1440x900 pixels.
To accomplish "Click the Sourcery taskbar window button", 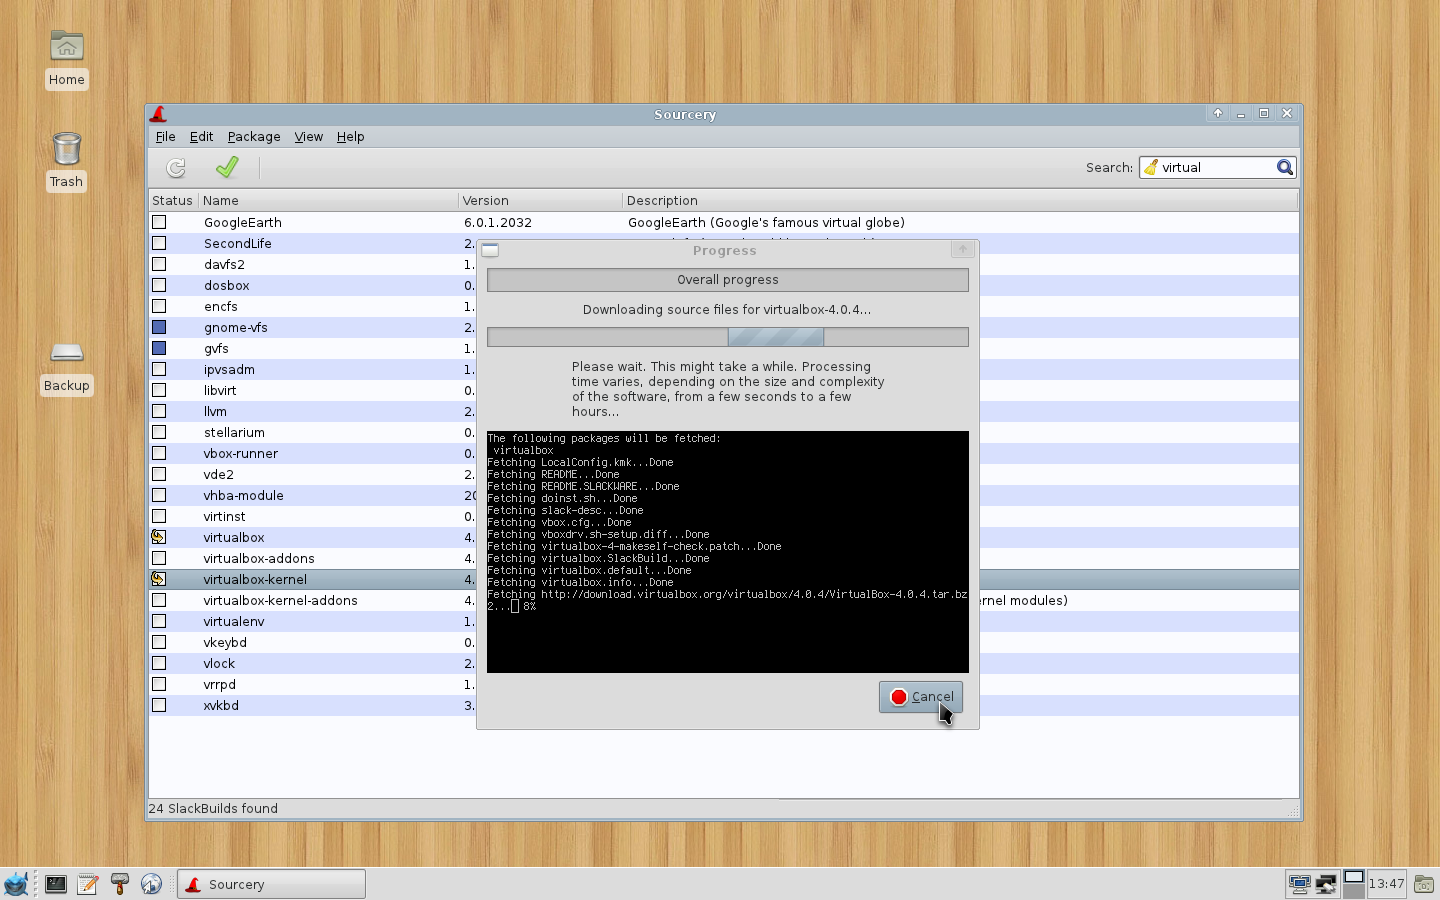I will (271, 884).
